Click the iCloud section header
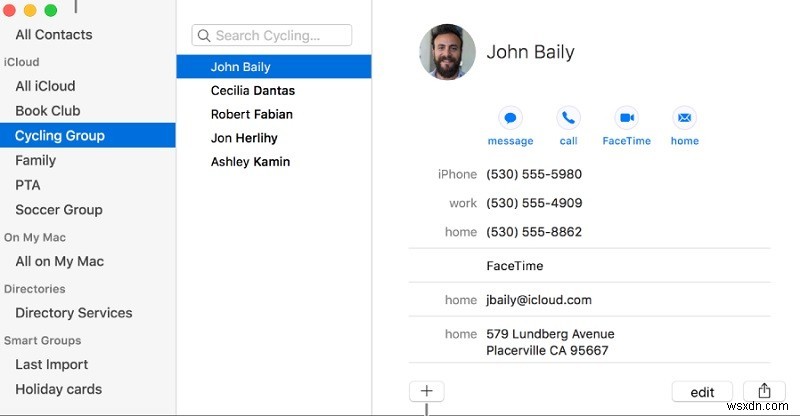The height and width of the screenshot is (416, 800). pos(21,62)
